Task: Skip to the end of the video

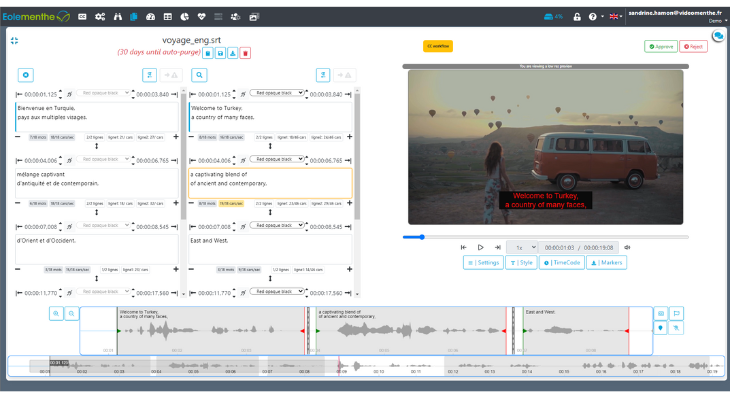Action: pyautogui.click(x=498, y=247)
